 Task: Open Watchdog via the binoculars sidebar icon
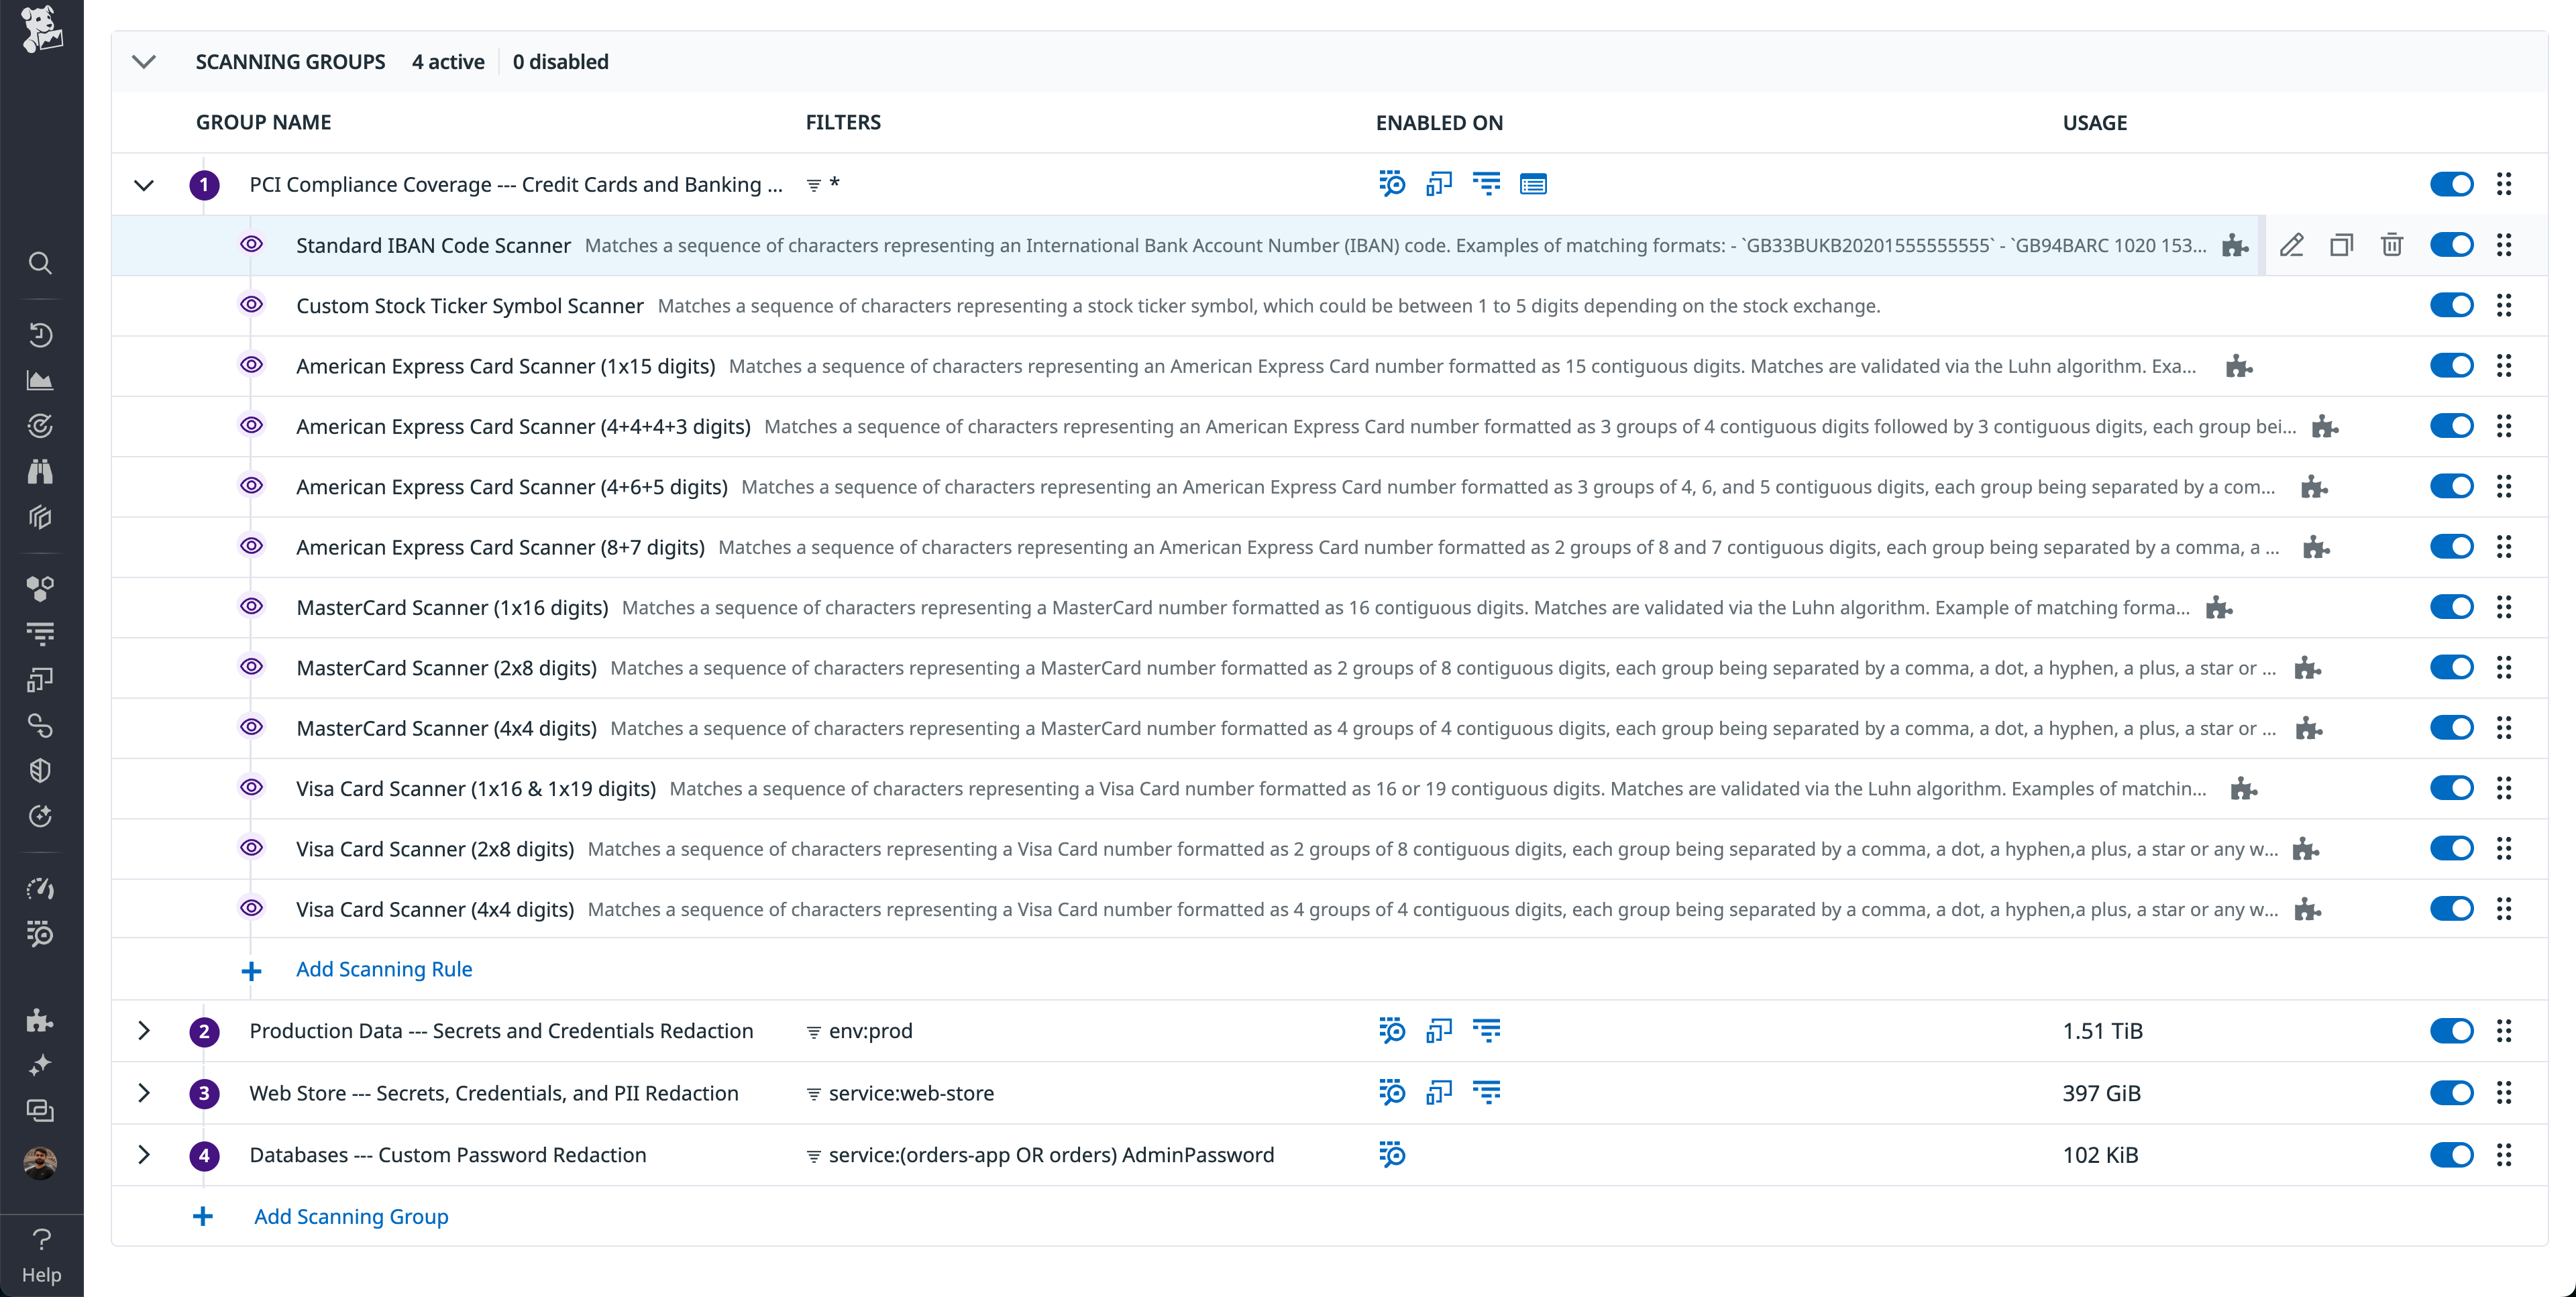coord(41,471)
